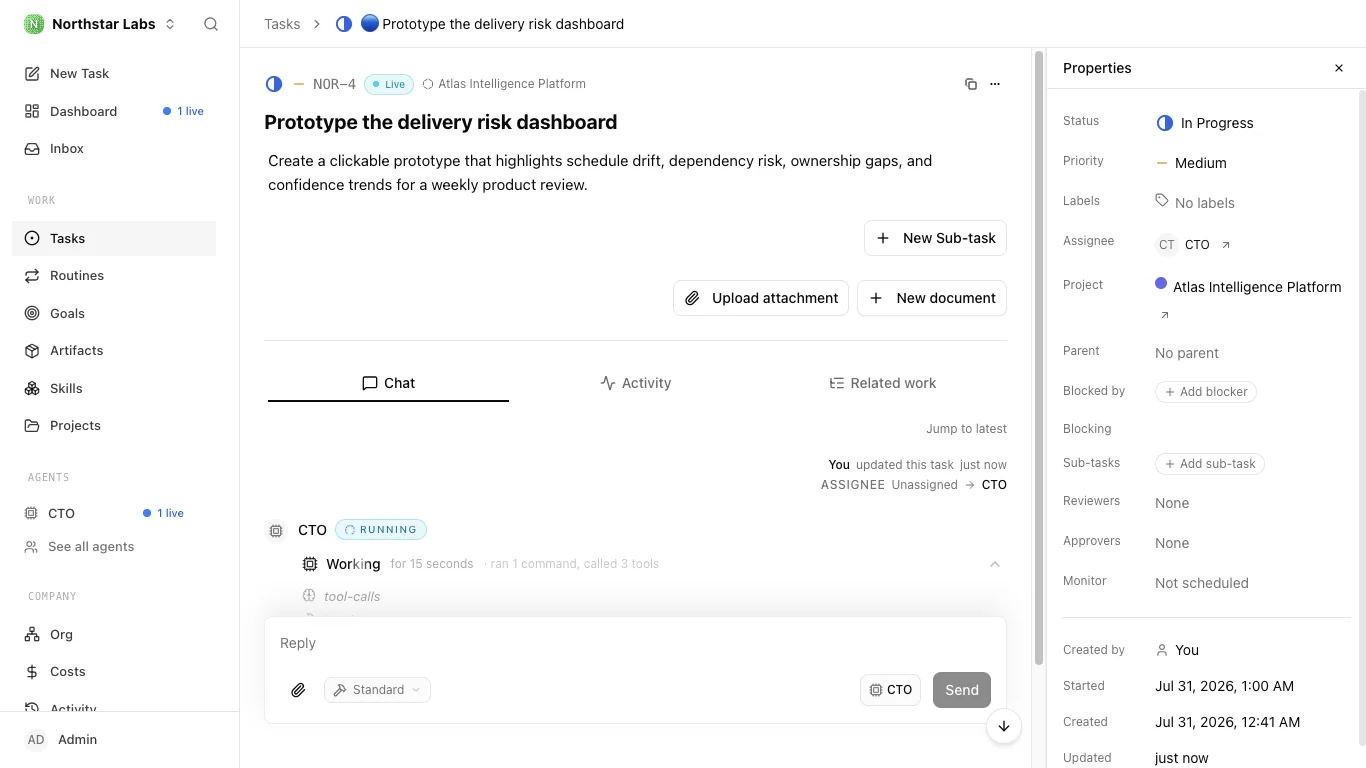This screenshot has width=1366, height=768.
Task: Open the Standard mode dropdown in reply box
Action: tap(377, 690)
